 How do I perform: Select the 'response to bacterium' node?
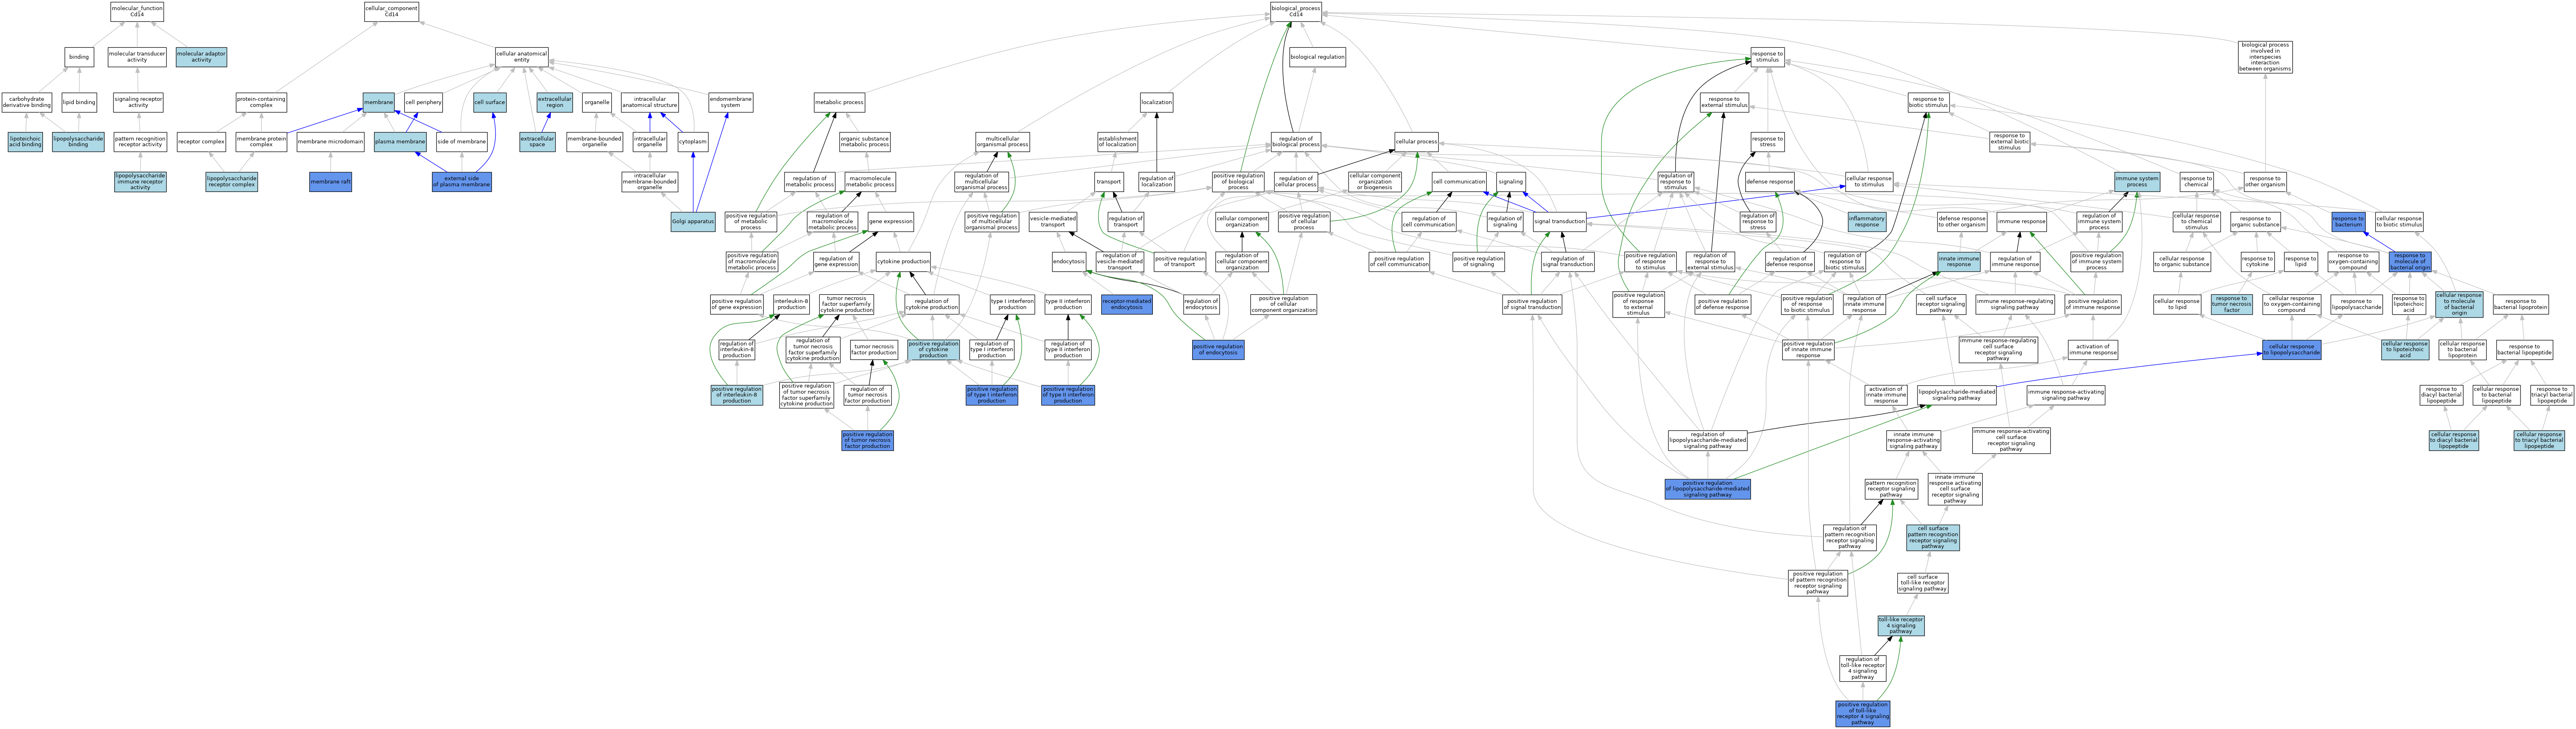2348,221
